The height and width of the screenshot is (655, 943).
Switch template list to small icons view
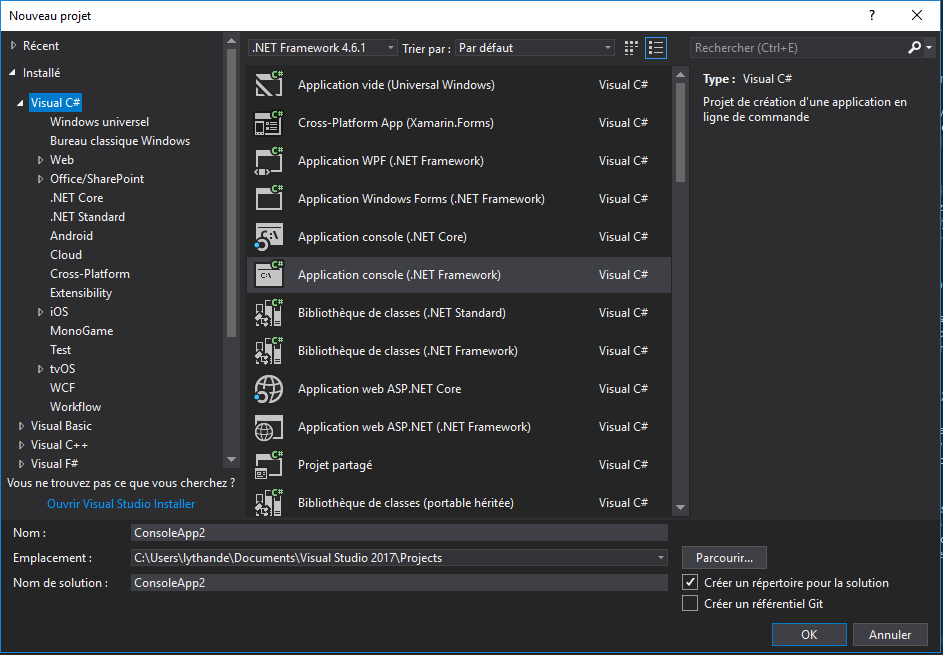click(x=630, y=47)
